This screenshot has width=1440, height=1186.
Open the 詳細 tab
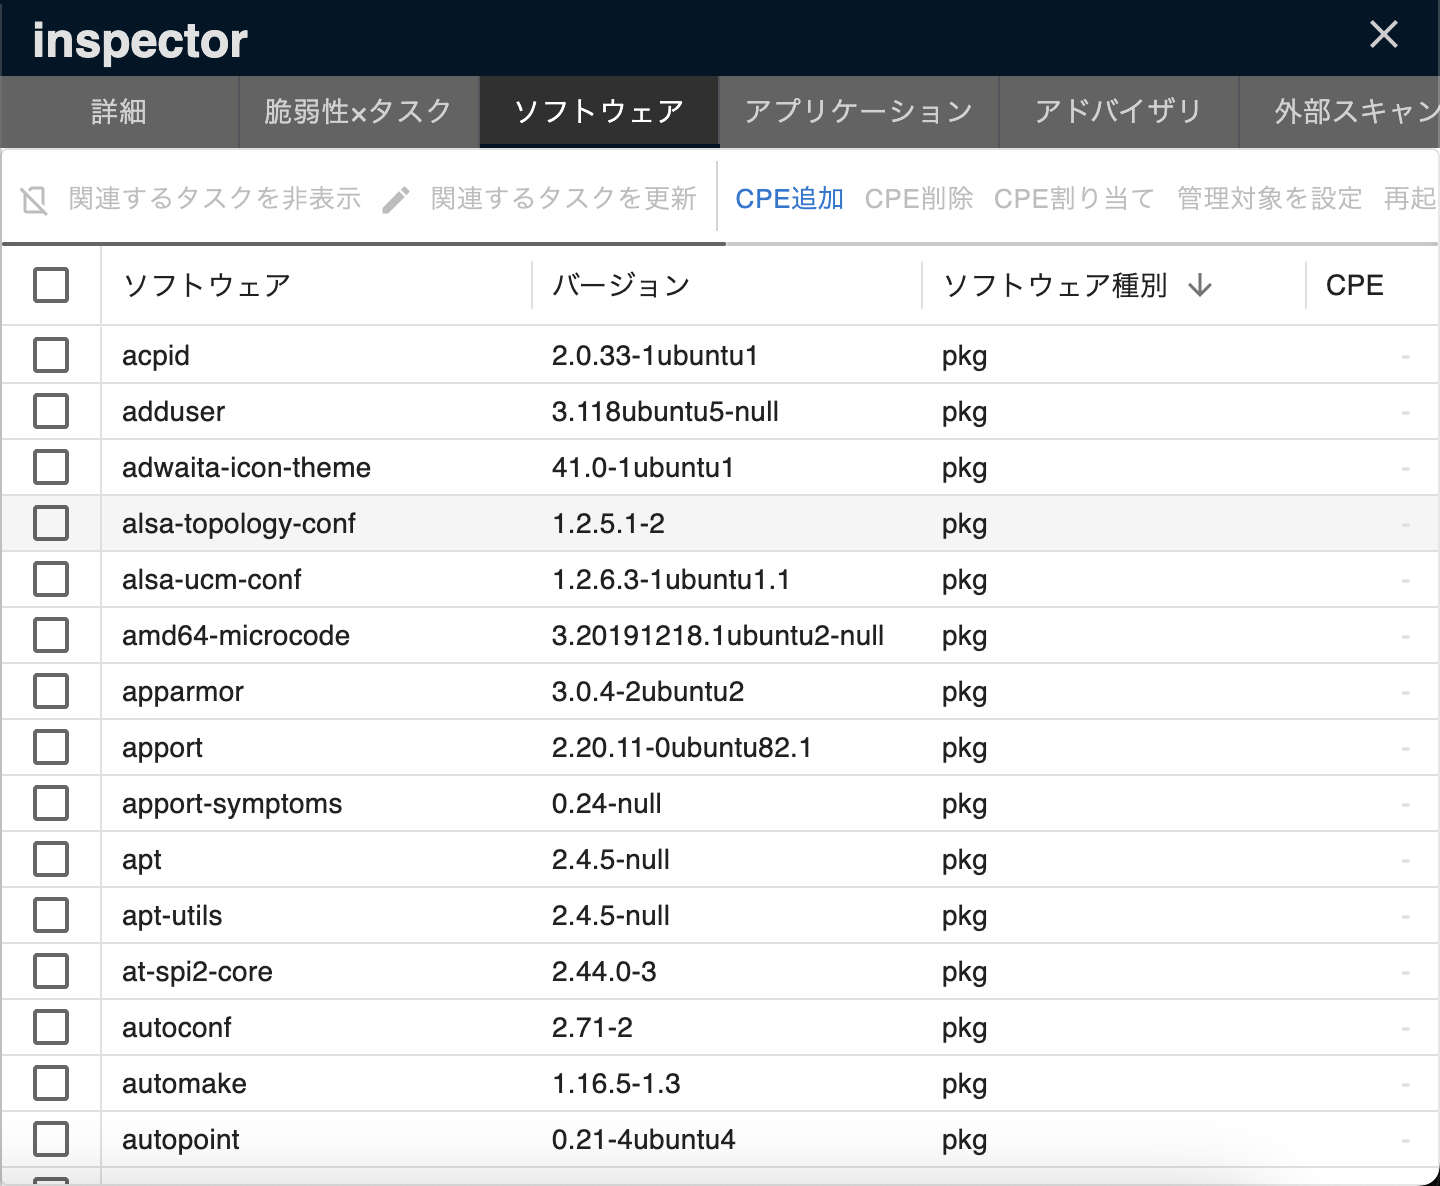[x=119, y=112]
